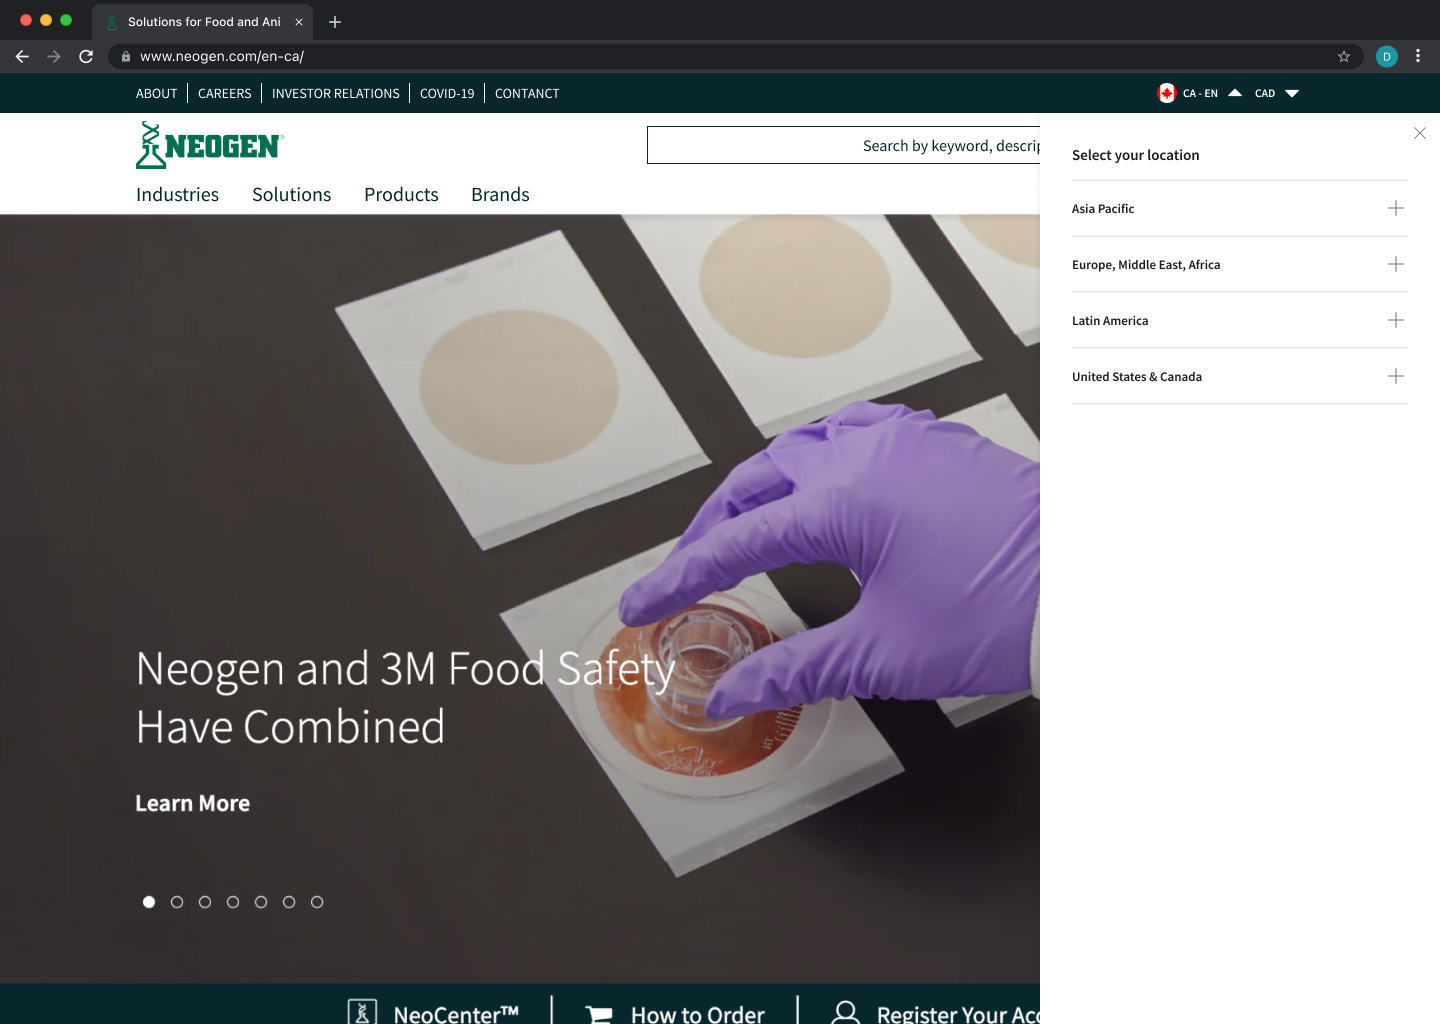View site security lock info
The image size is (1440, 1024).
coord(126,57)
